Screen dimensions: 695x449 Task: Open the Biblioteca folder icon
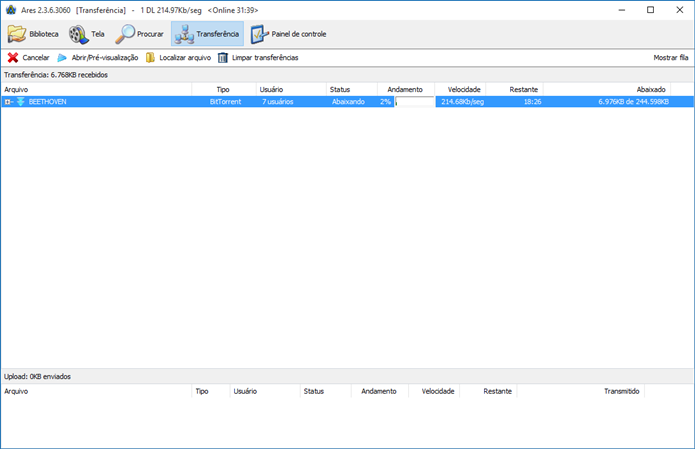pos(17,34)
